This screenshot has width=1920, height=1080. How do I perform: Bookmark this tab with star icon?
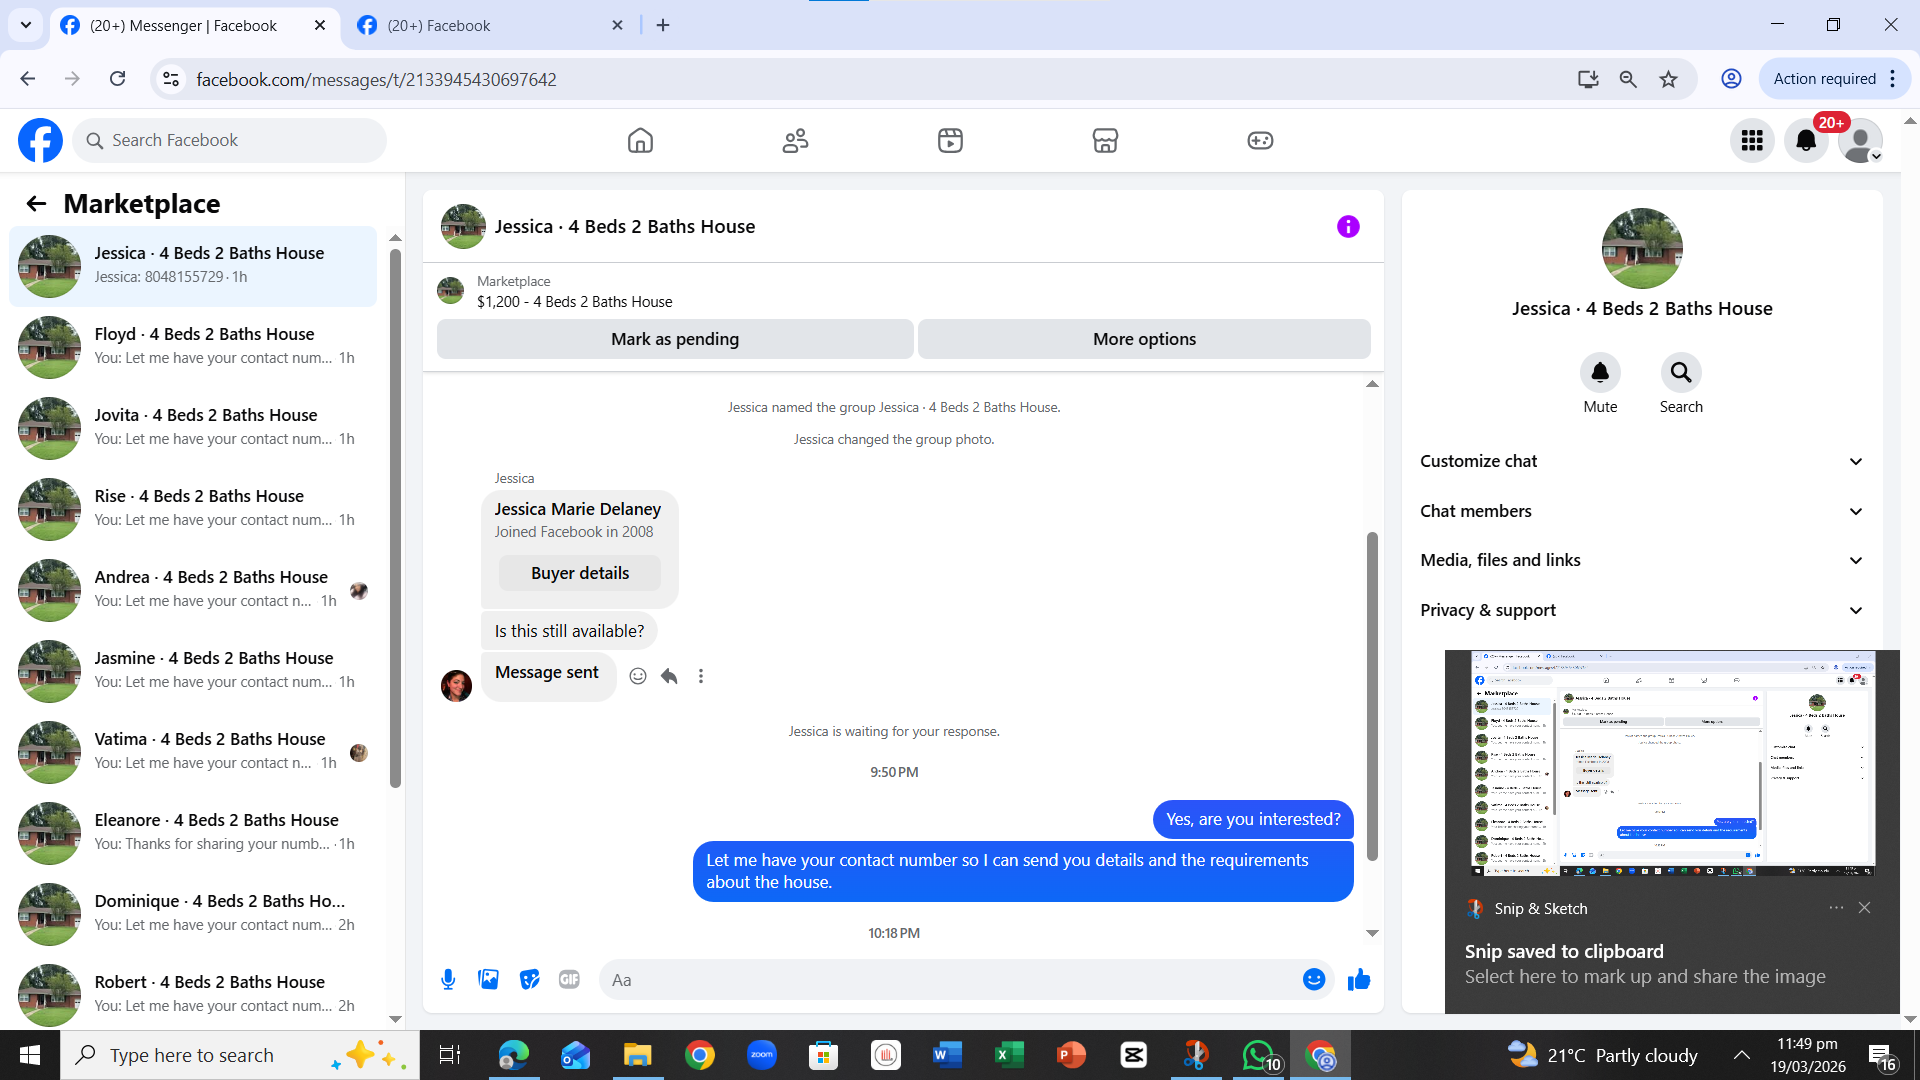(x=1668, y=79)
